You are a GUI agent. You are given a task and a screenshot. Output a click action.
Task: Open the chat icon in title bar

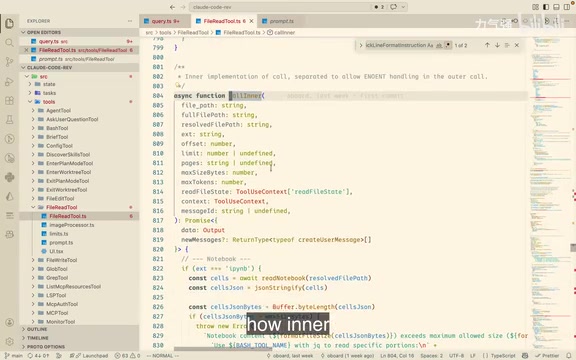tap(393, 7)
